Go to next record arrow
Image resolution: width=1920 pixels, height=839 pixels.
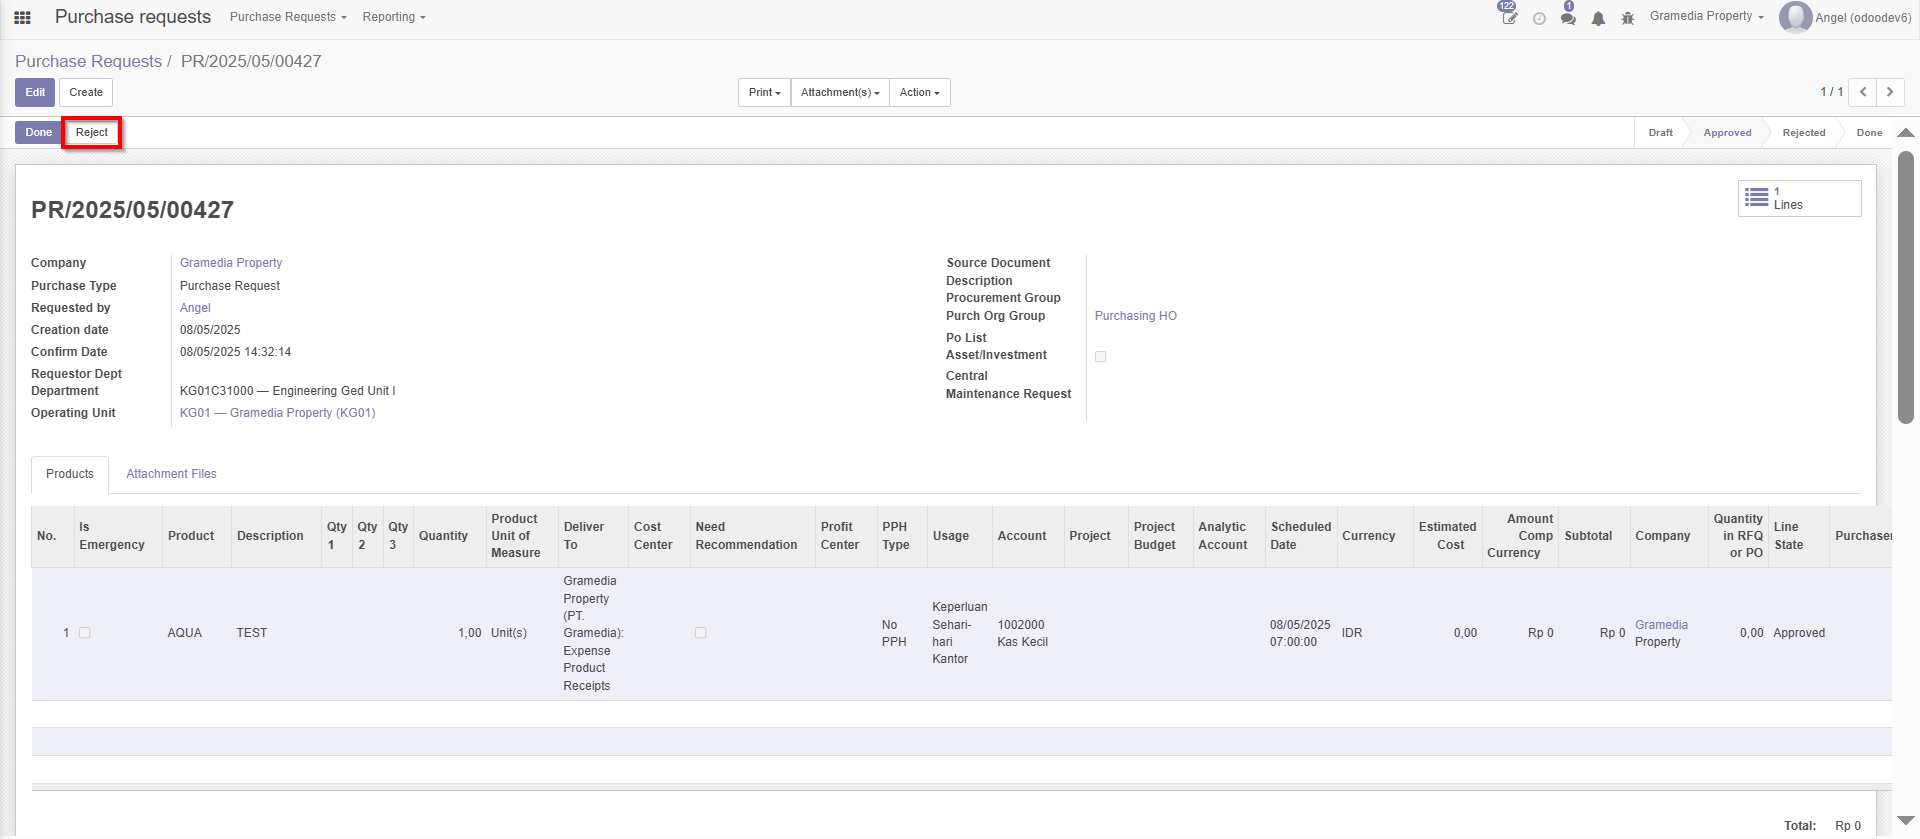click(1890, 92)
